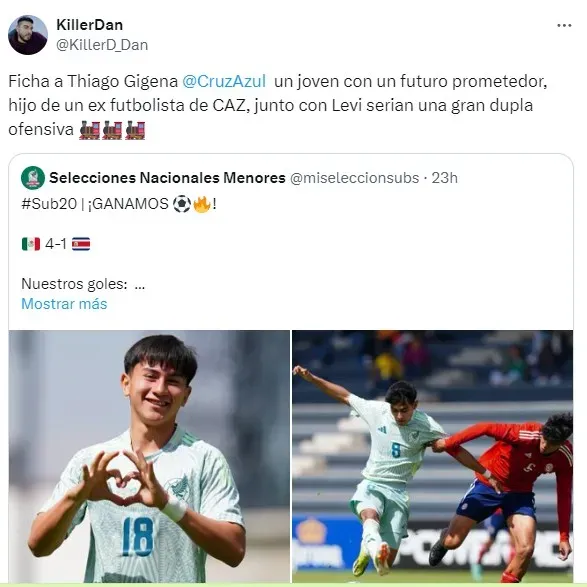587x587 pixels.
Task: Open the 23h timestamp link
Action: pos(444,178)
